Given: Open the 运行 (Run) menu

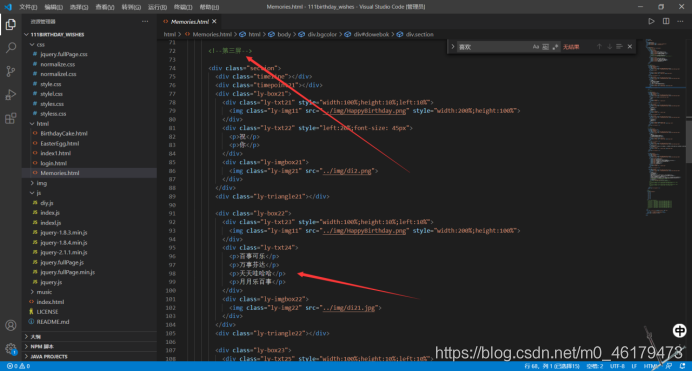Looking at the screenshot, I should coord(157,7).
